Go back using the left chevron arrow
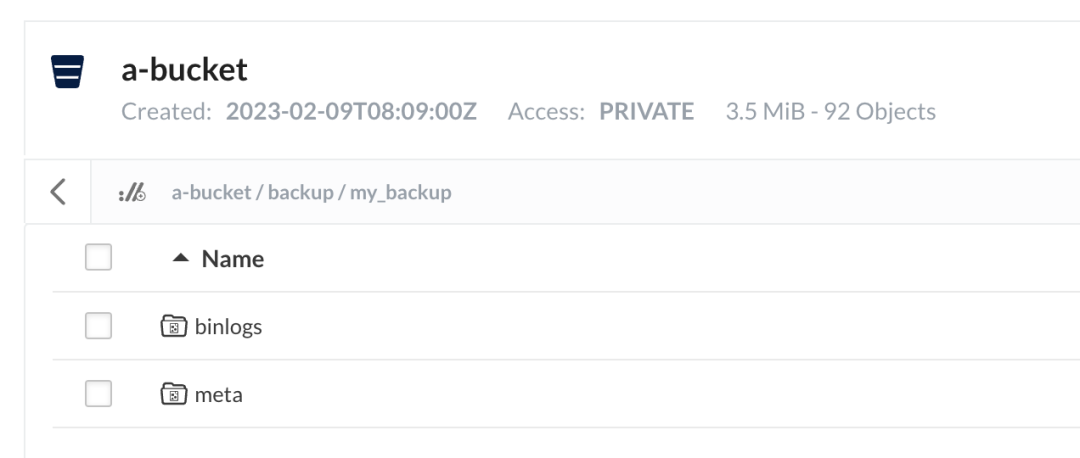 [58, 192]
